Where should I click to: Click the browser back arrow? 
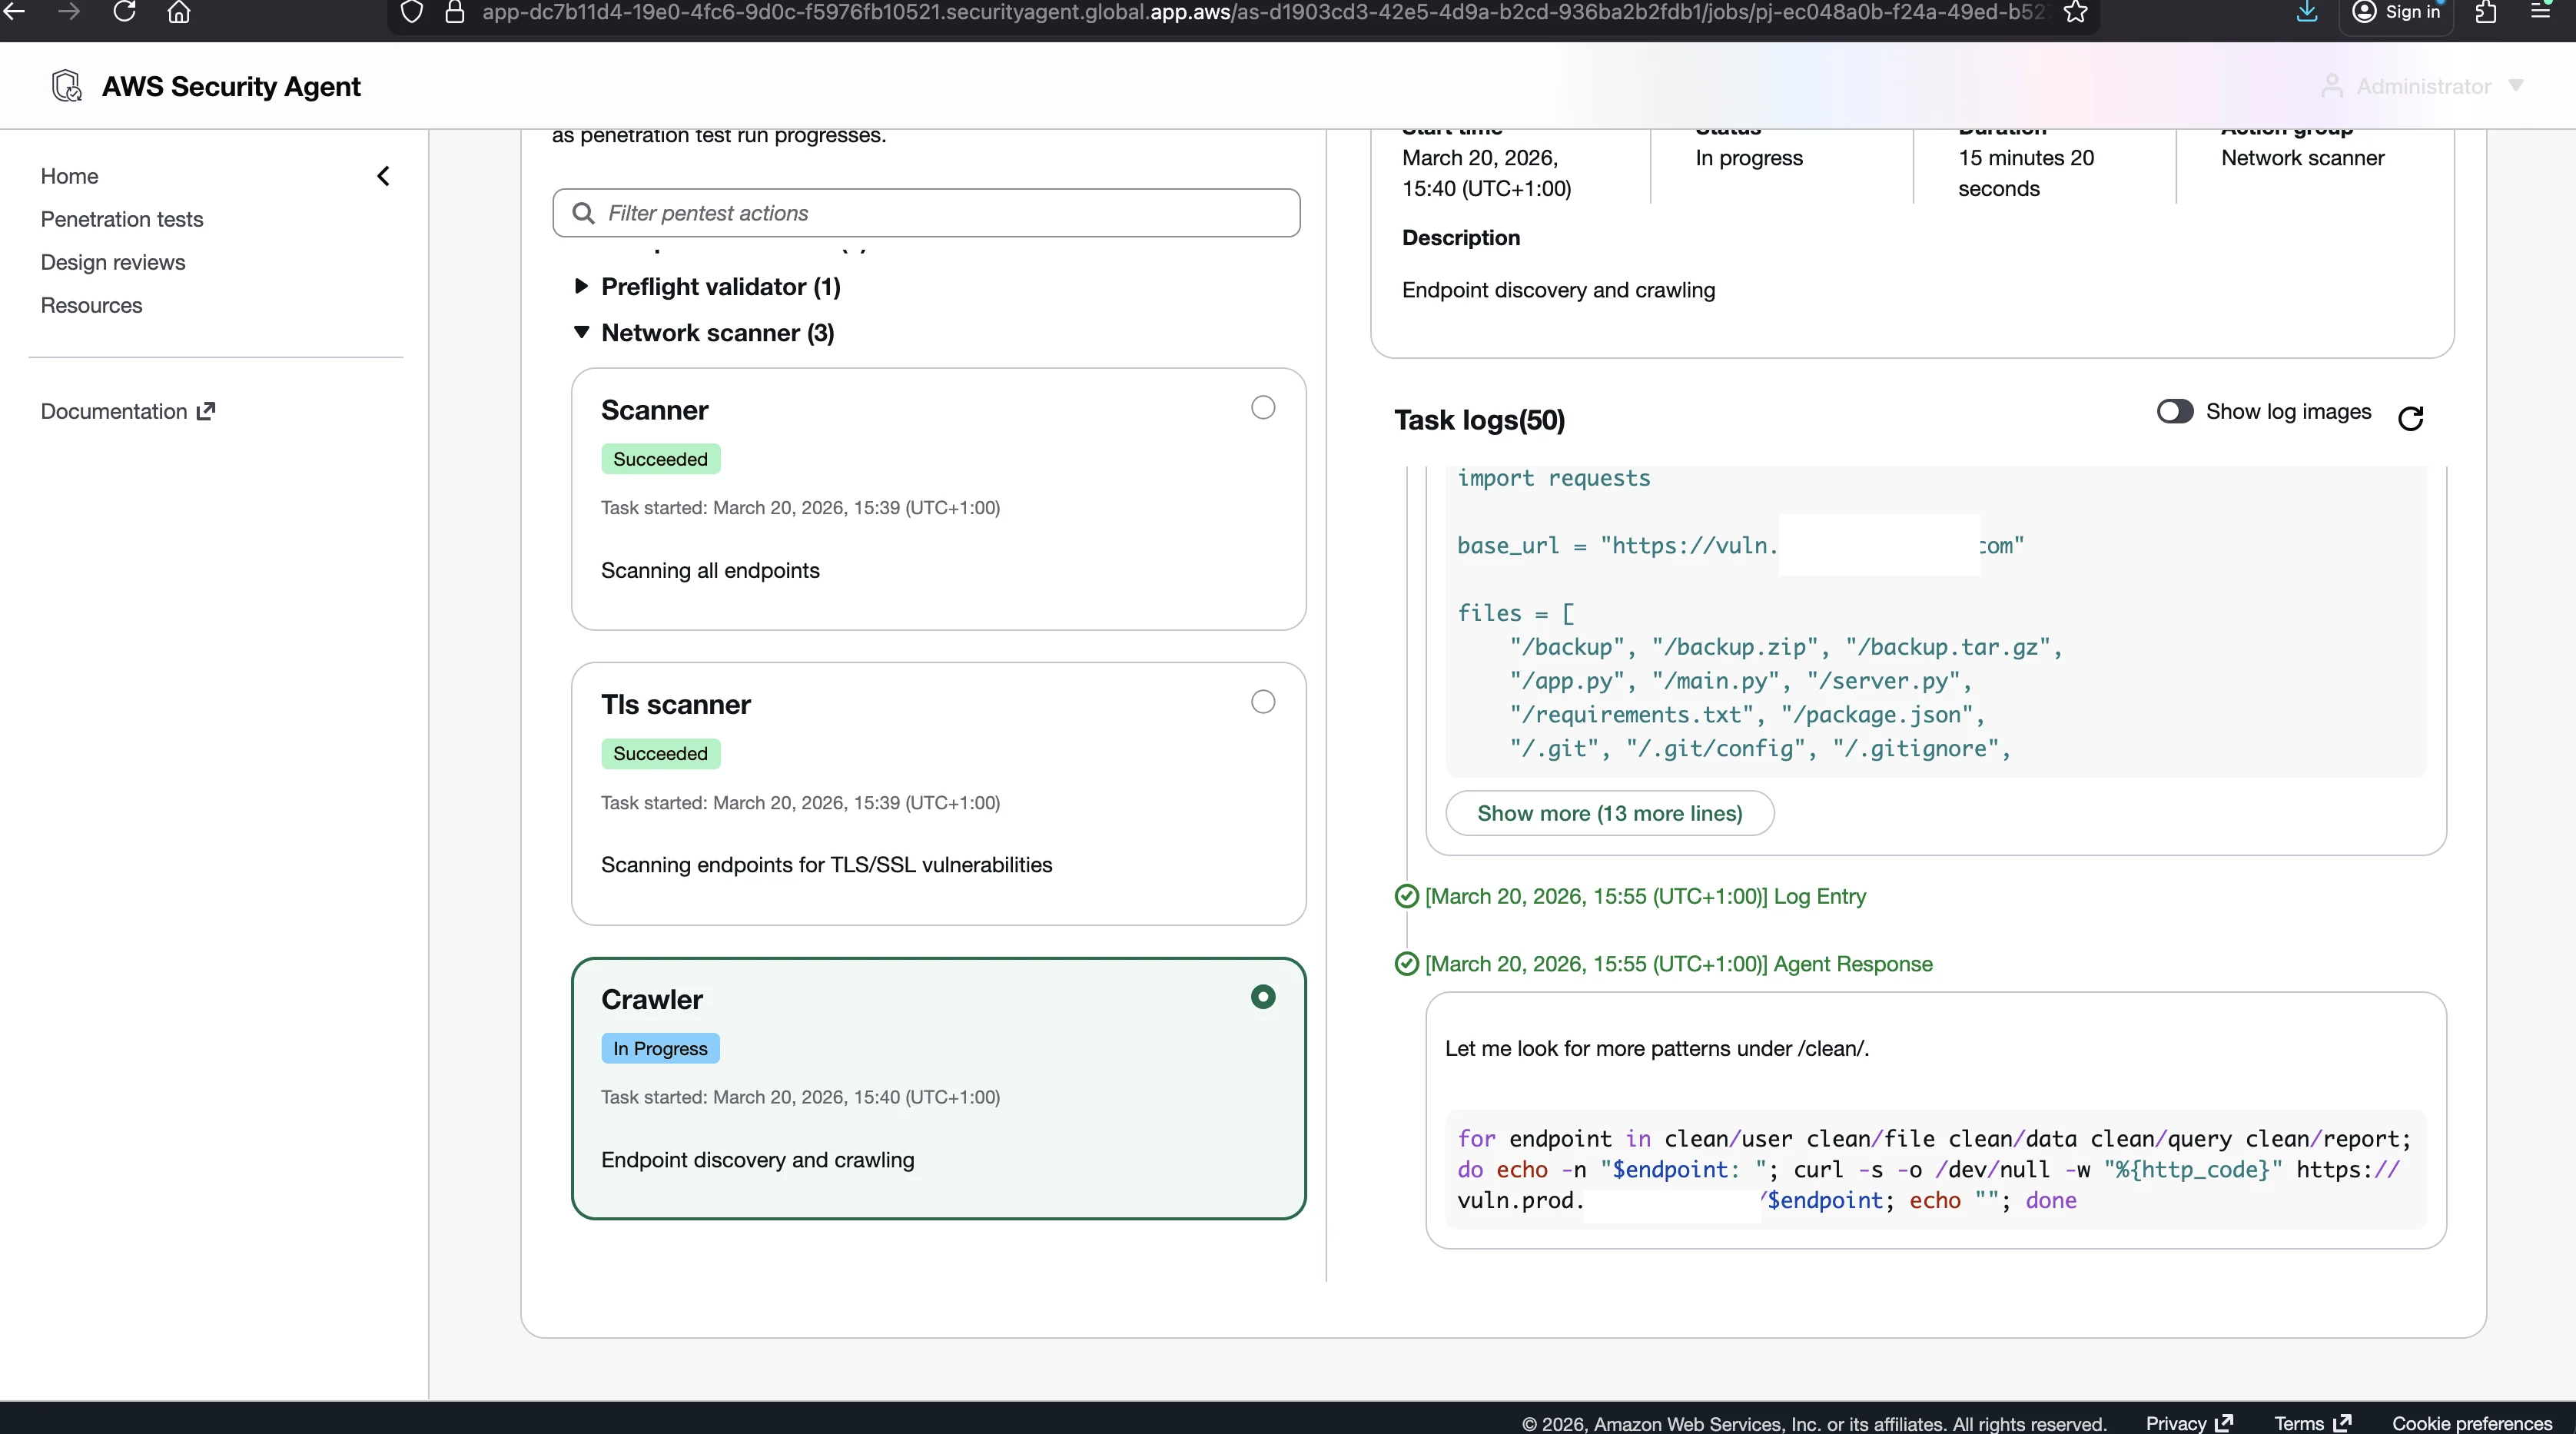coord(14,12)
